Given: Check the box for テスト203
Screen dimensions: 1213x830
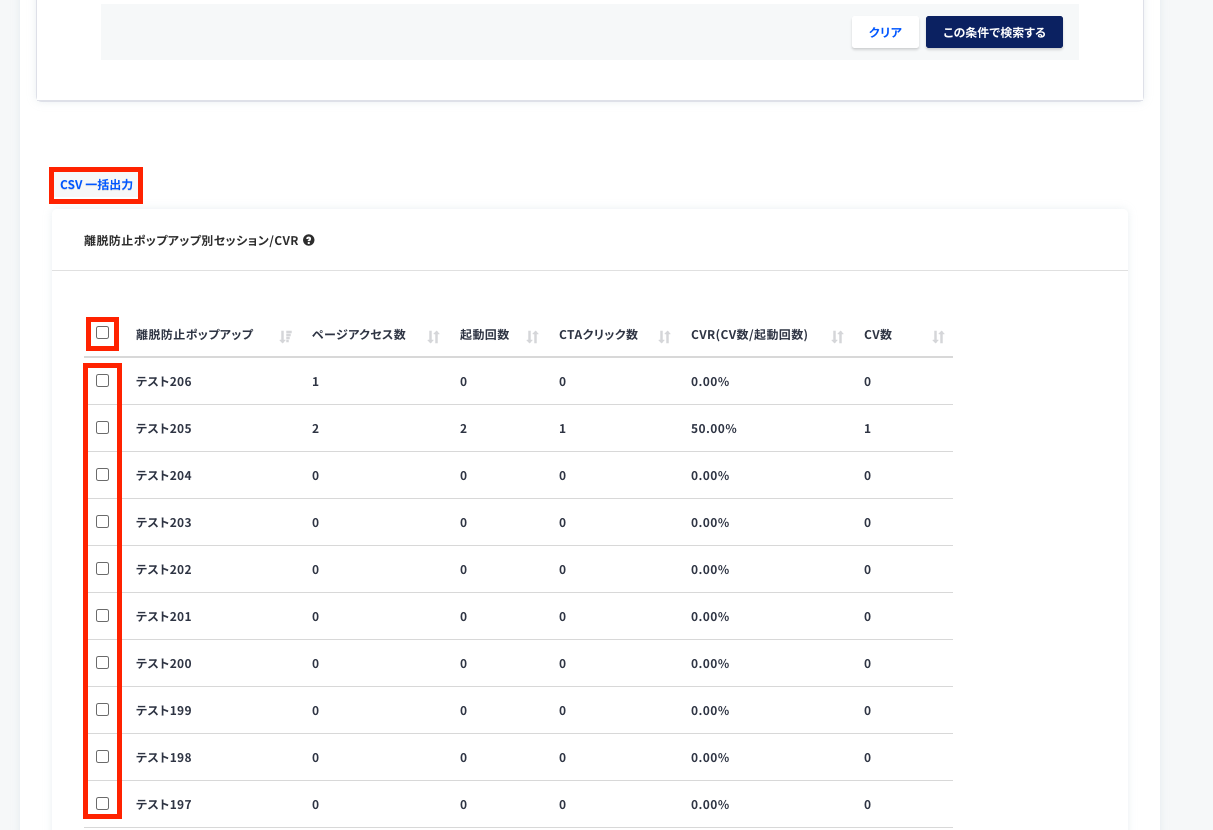Looking at the screenshot, I should 102,521.
